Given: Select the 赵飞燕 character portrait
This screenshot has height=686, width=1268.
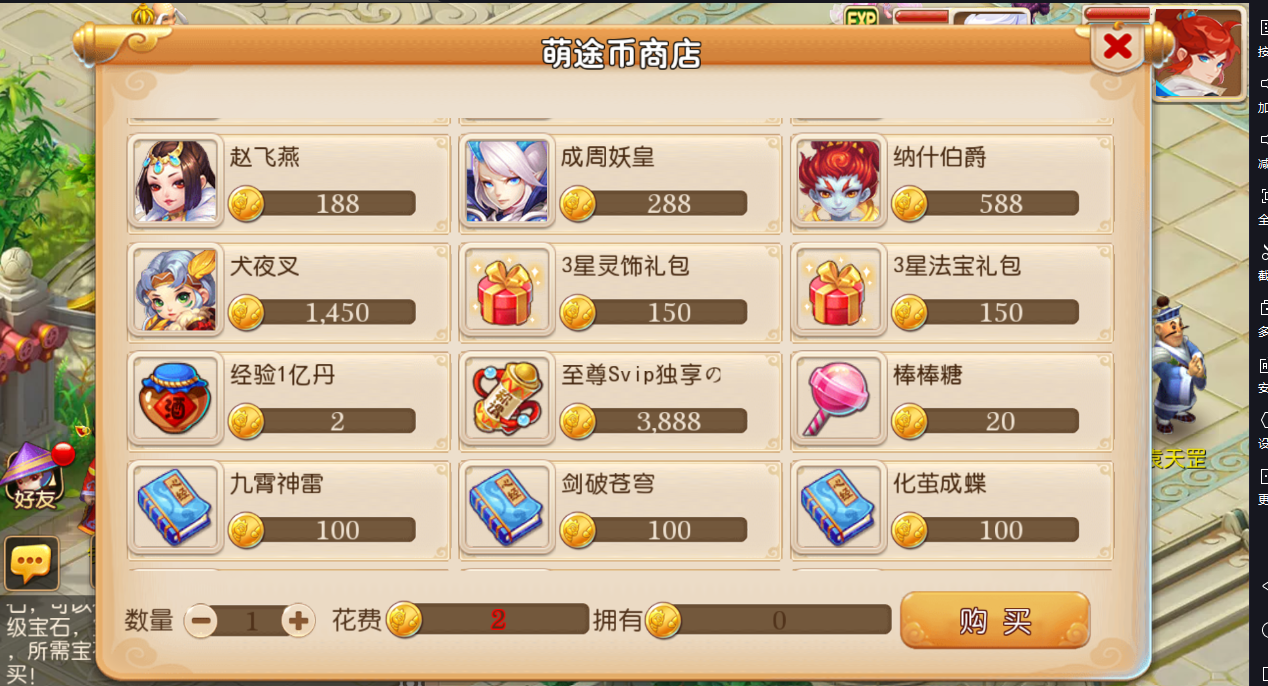Looking at the screenshot, I should pyautogui.click(x=176, y=181).
